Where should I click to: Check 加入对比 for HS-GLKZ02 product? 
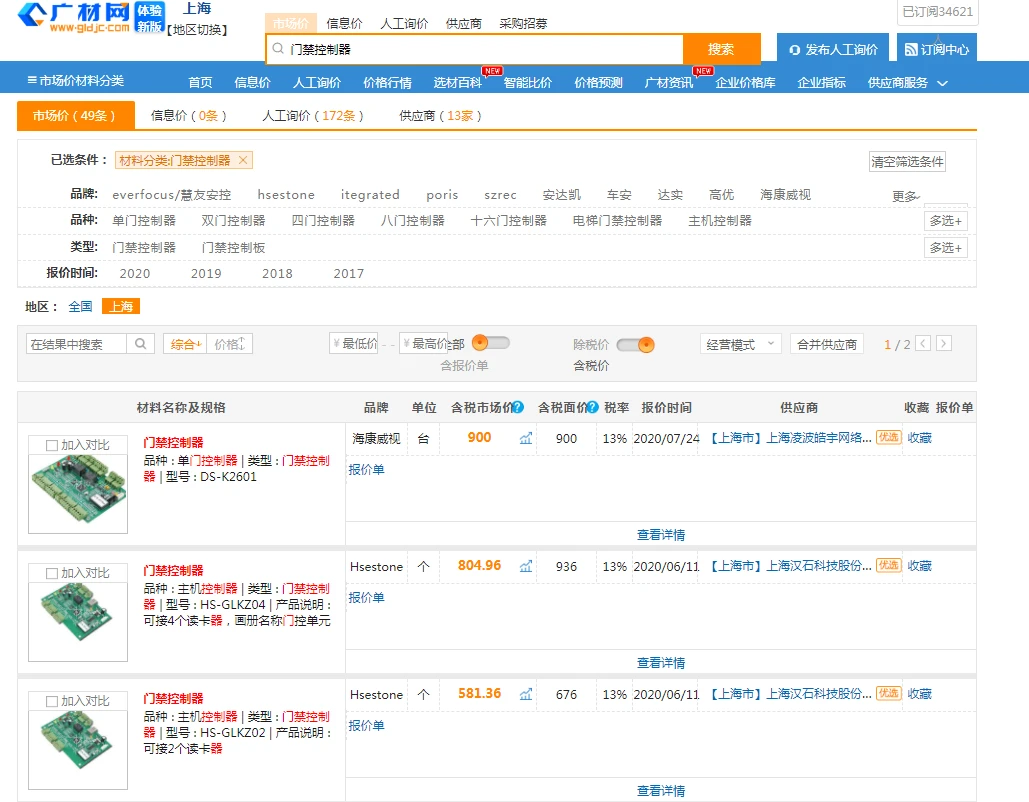click(52, 701)
